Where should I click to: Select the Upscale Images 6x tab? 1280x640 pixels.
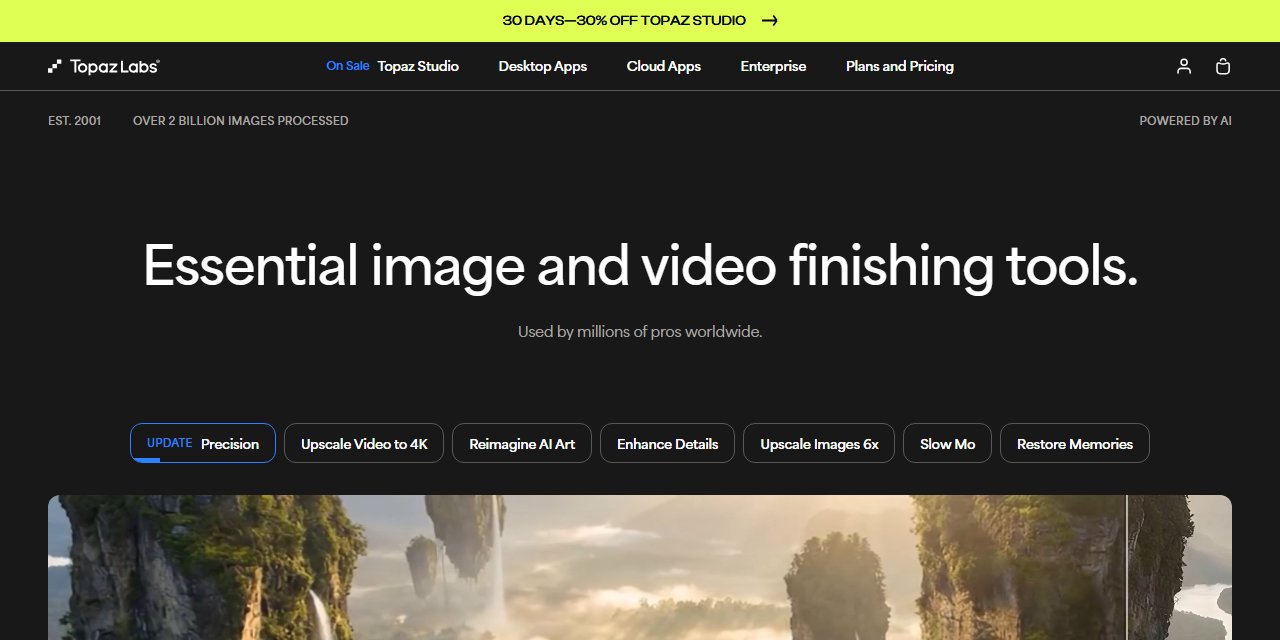tap(819, 443)
